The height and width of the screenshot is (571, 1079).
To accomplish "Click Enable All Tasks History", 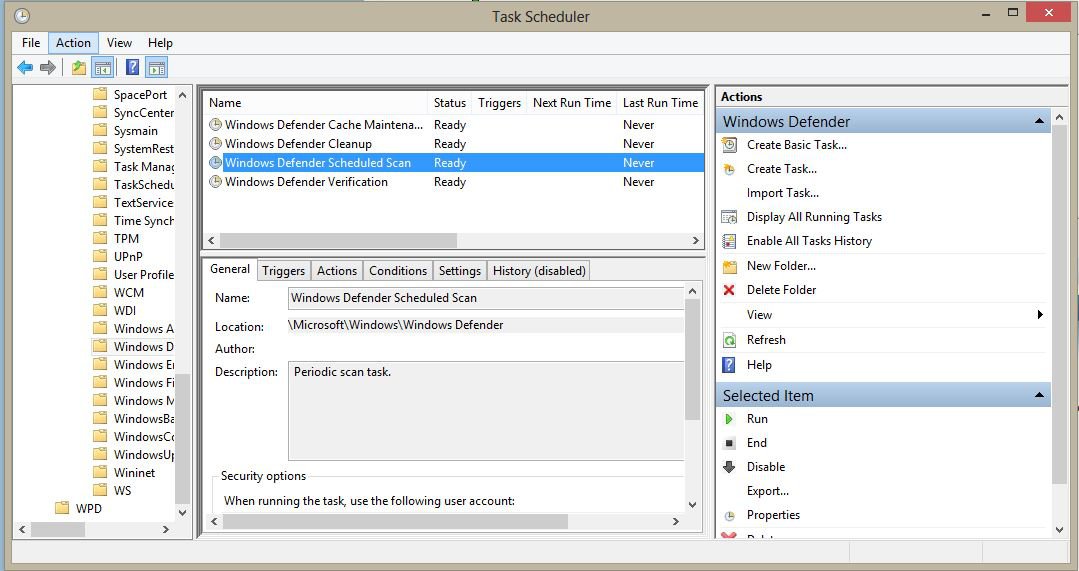I will [x=809, y=241].
